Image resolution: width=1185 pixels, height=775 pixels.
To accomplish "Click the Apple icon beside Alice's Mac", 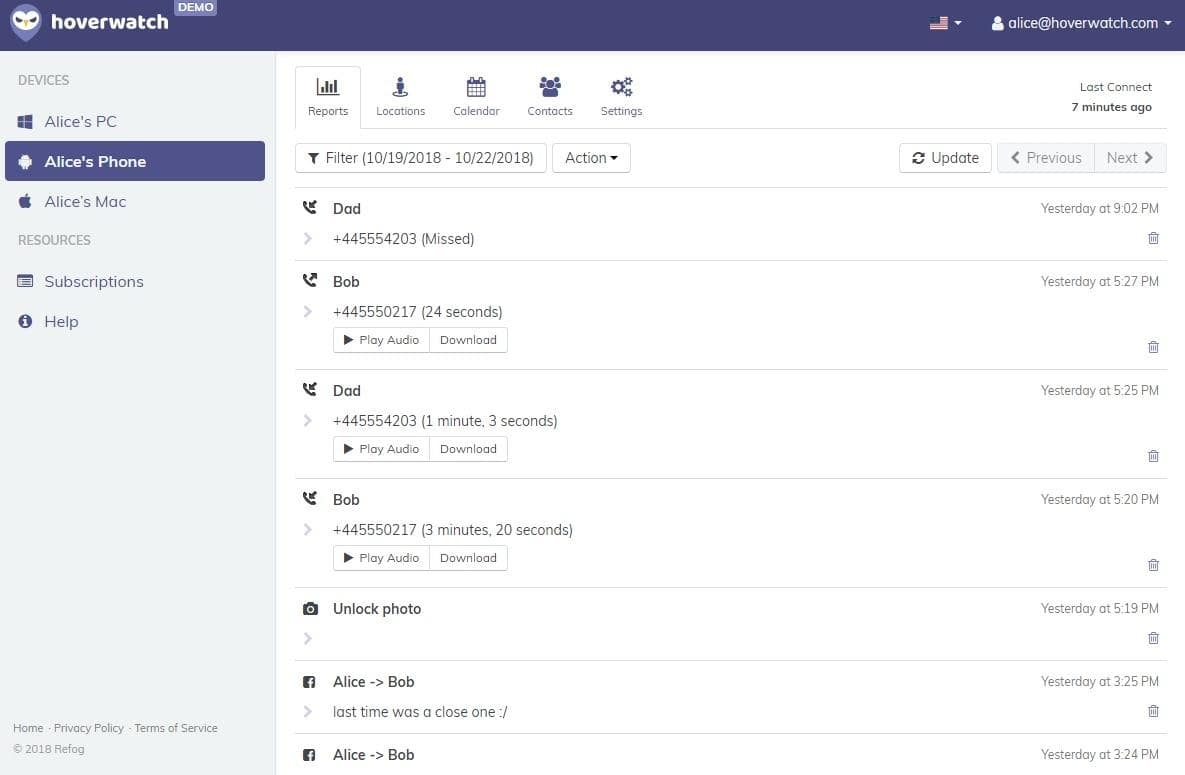I will [25, 201].
